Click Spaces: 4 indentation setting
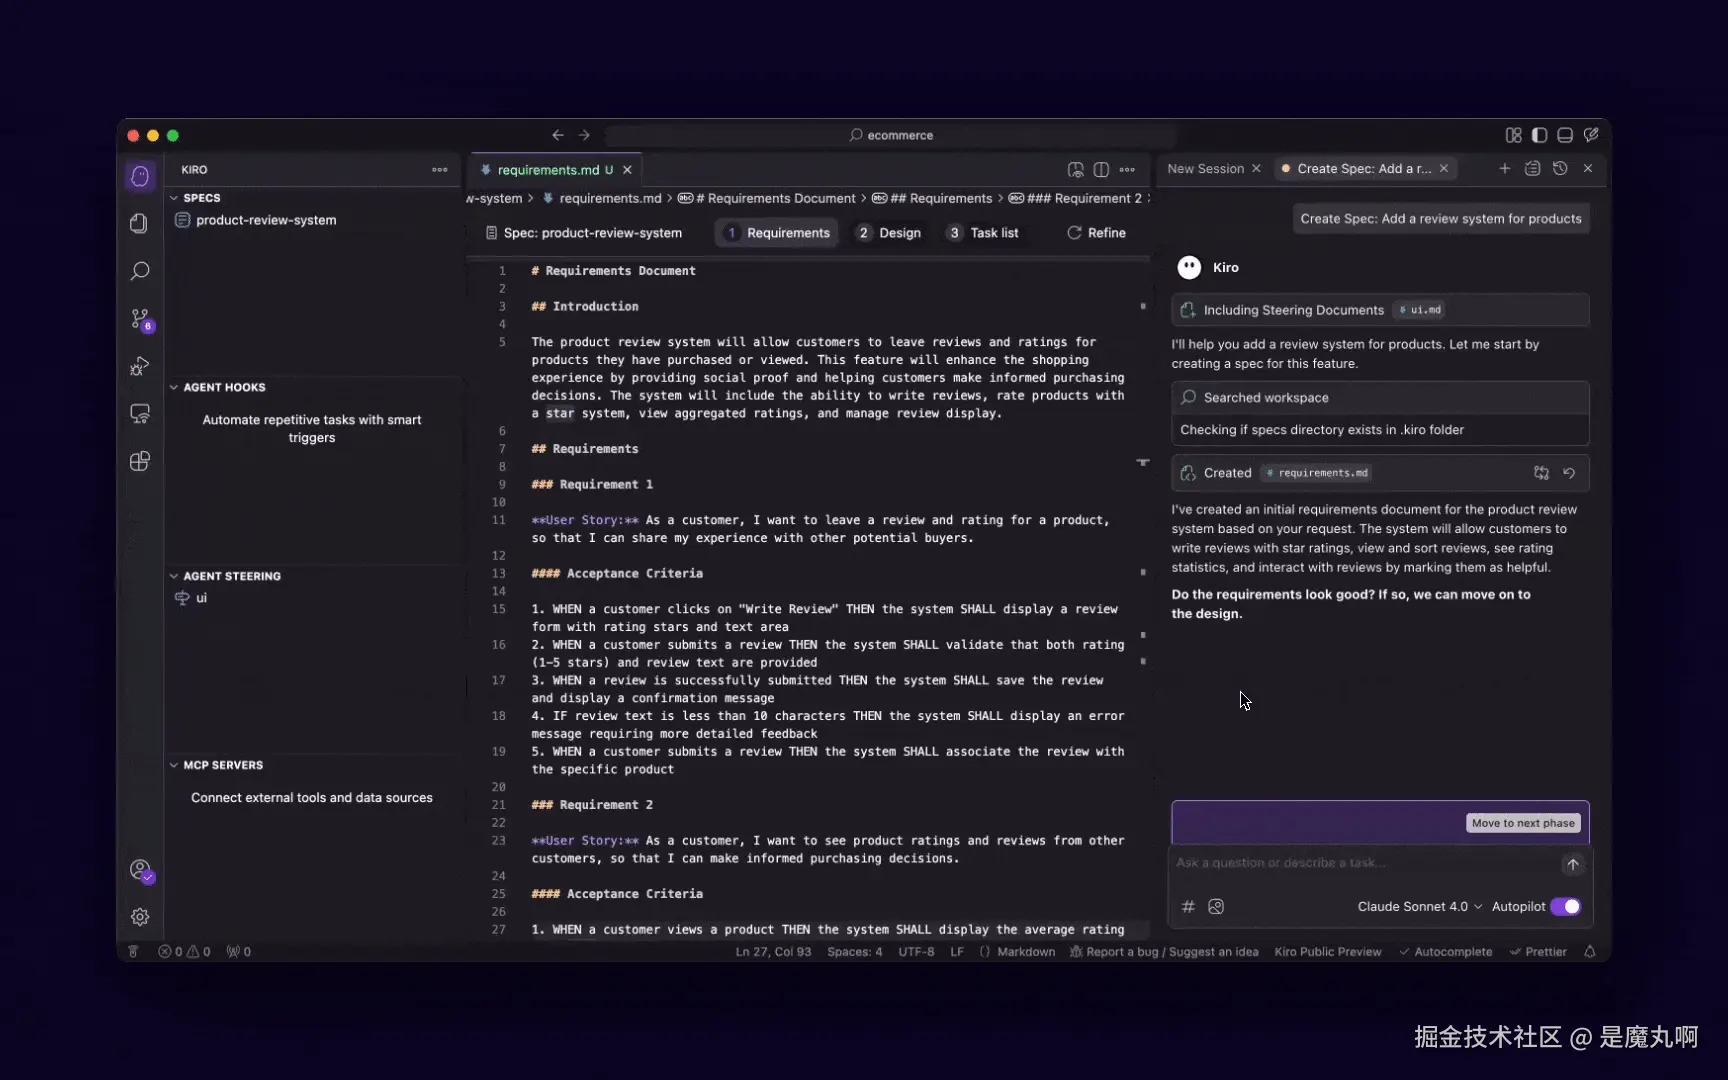The height and width of the screenshot is (1080, 1728). 855,952
